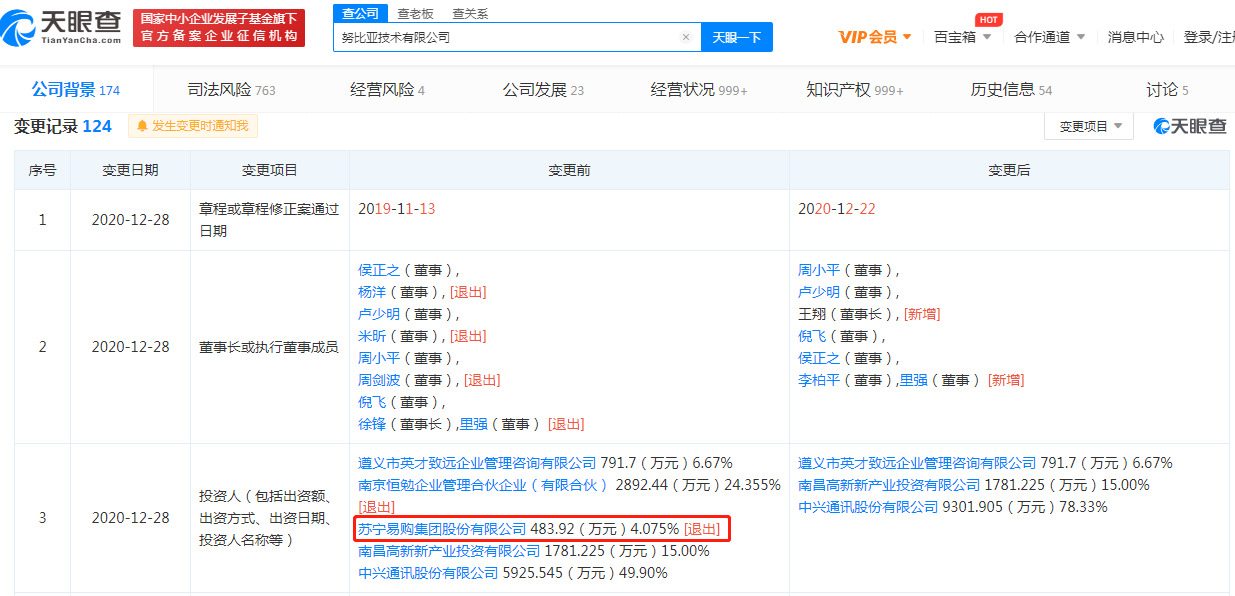Open 南昌高新新产业投资有限公司 in 变更后
This screenshot has width=1235, height=596.
(x=889, y=485)
